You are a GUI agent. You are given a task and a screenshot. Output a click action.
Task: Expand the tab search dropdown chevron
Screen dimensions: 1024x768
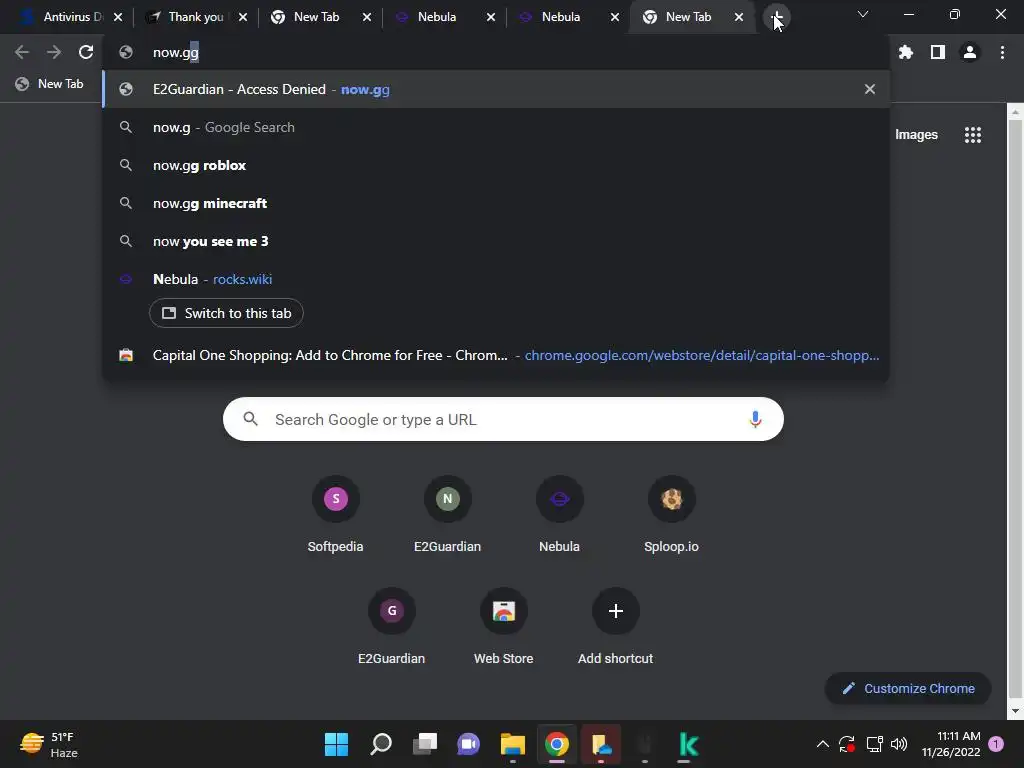[x=863, y=14]
